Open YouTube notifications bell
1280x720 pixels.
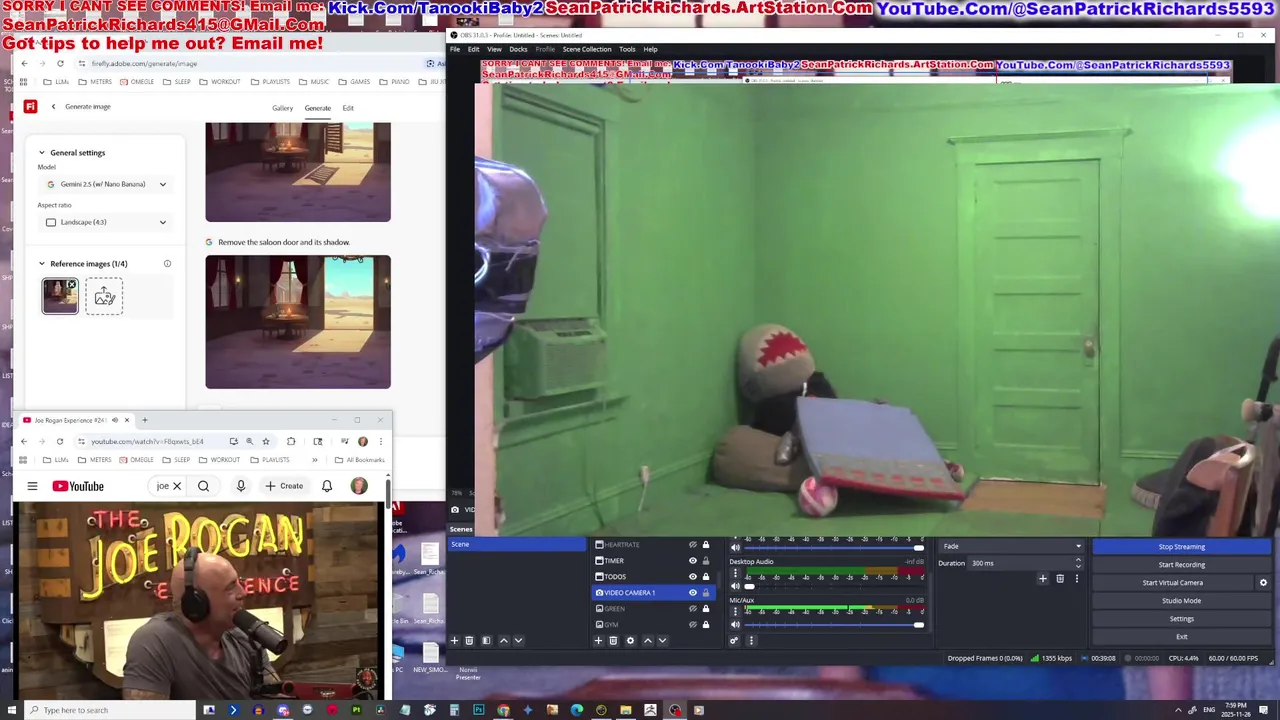(x=327, y=486)
